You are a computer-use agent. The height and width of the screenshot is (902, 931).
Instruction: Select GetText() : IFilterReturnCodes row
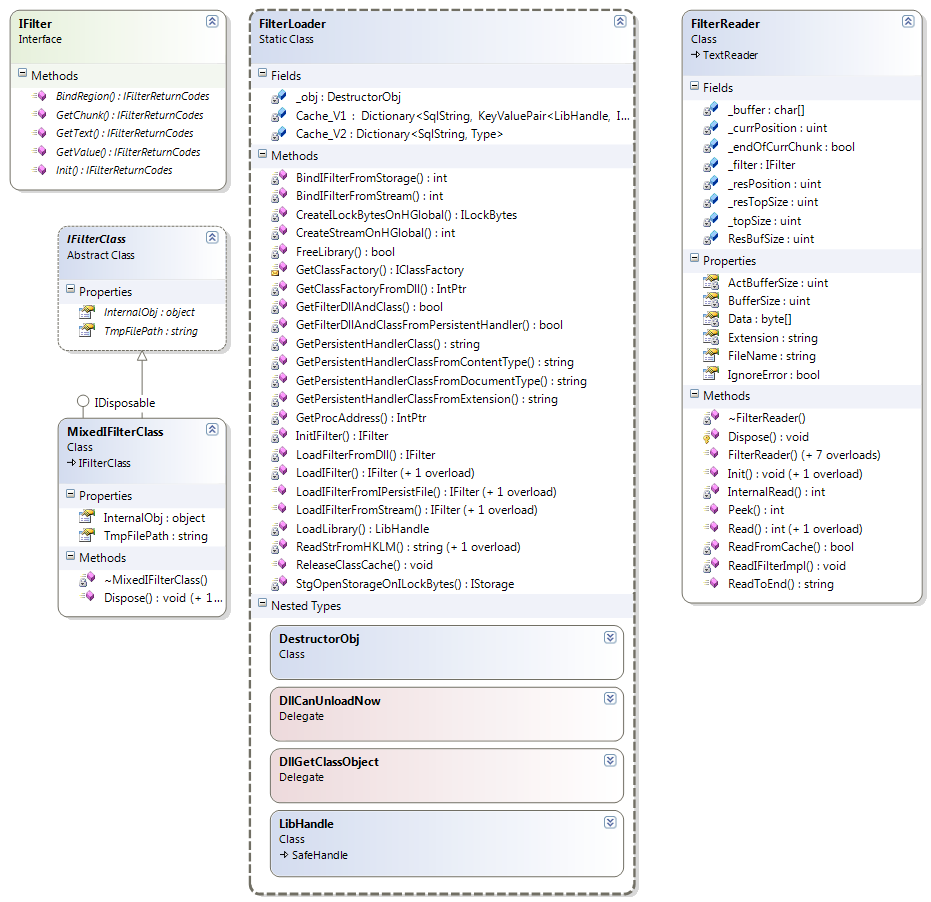coord(125,133)
